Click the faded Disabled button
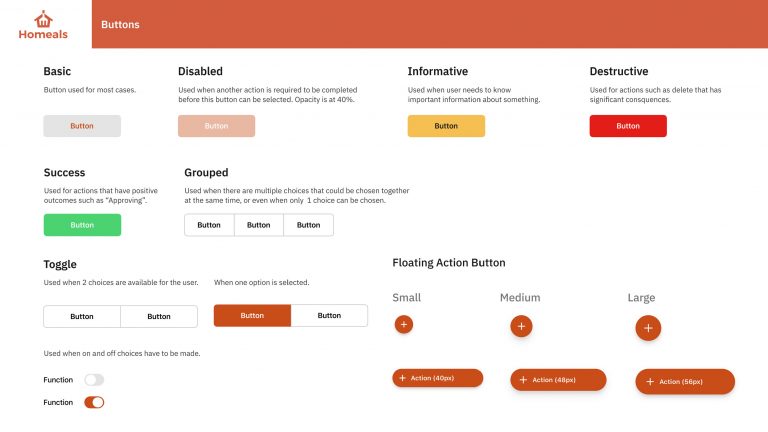This screenshot has width=768, height=432. click(x=216, y=126)
